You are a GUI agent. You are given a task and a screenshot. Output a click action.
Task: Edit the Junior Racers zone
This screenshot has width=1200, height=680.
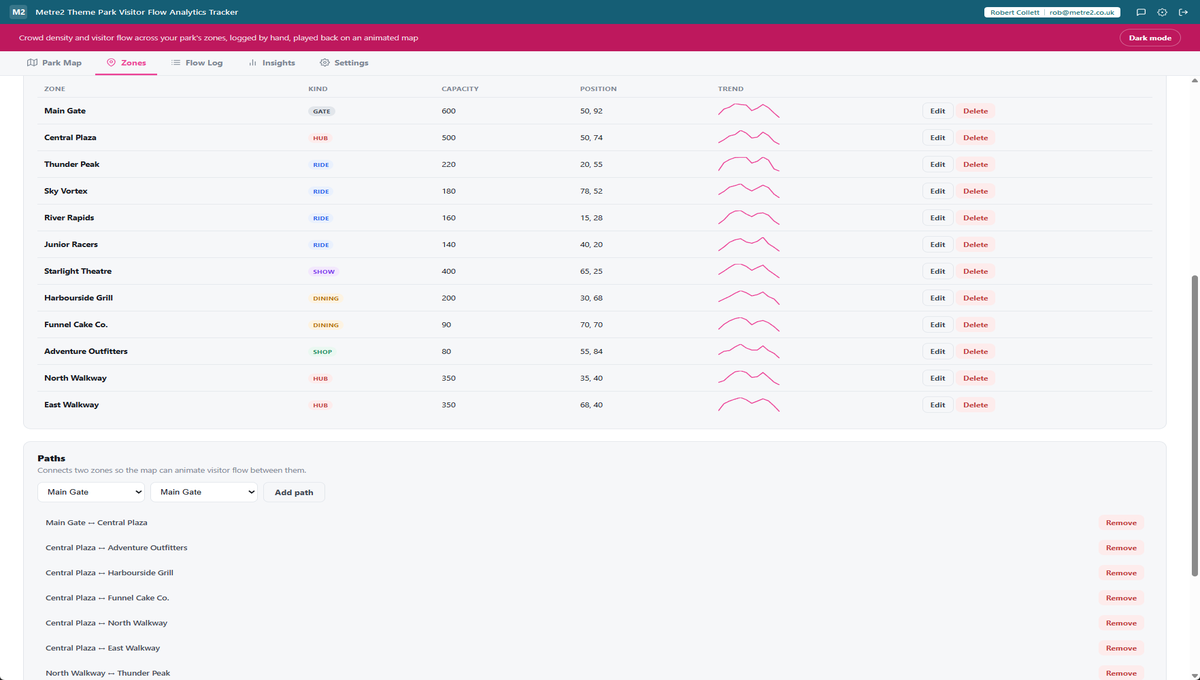[937, 245]
